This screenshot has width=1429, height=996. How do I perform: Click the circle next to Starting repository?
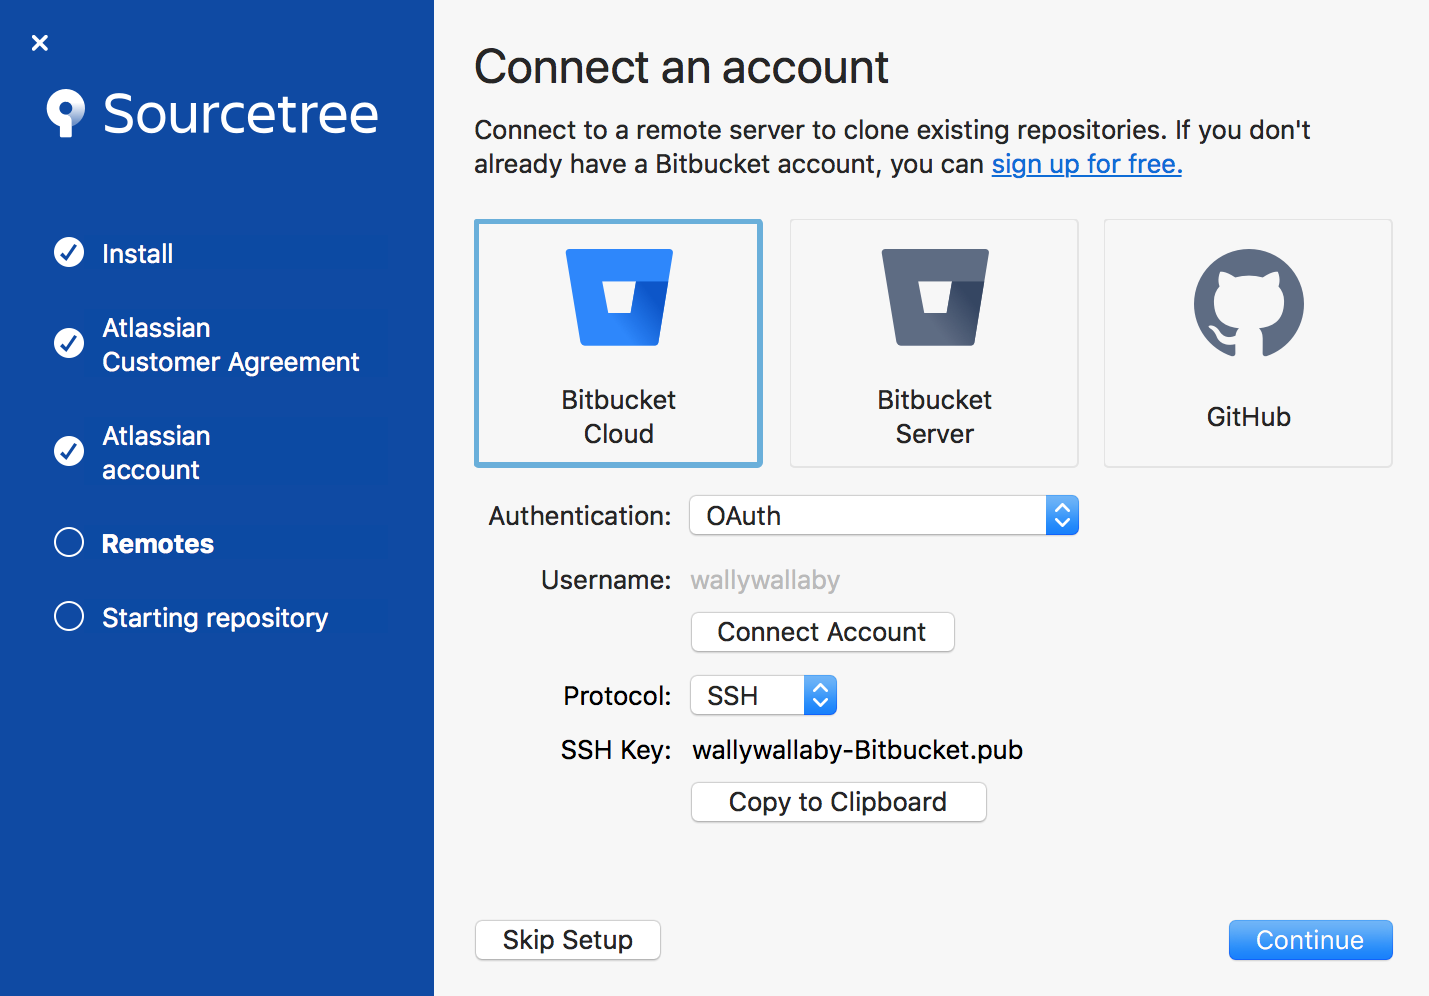[68, 616]
